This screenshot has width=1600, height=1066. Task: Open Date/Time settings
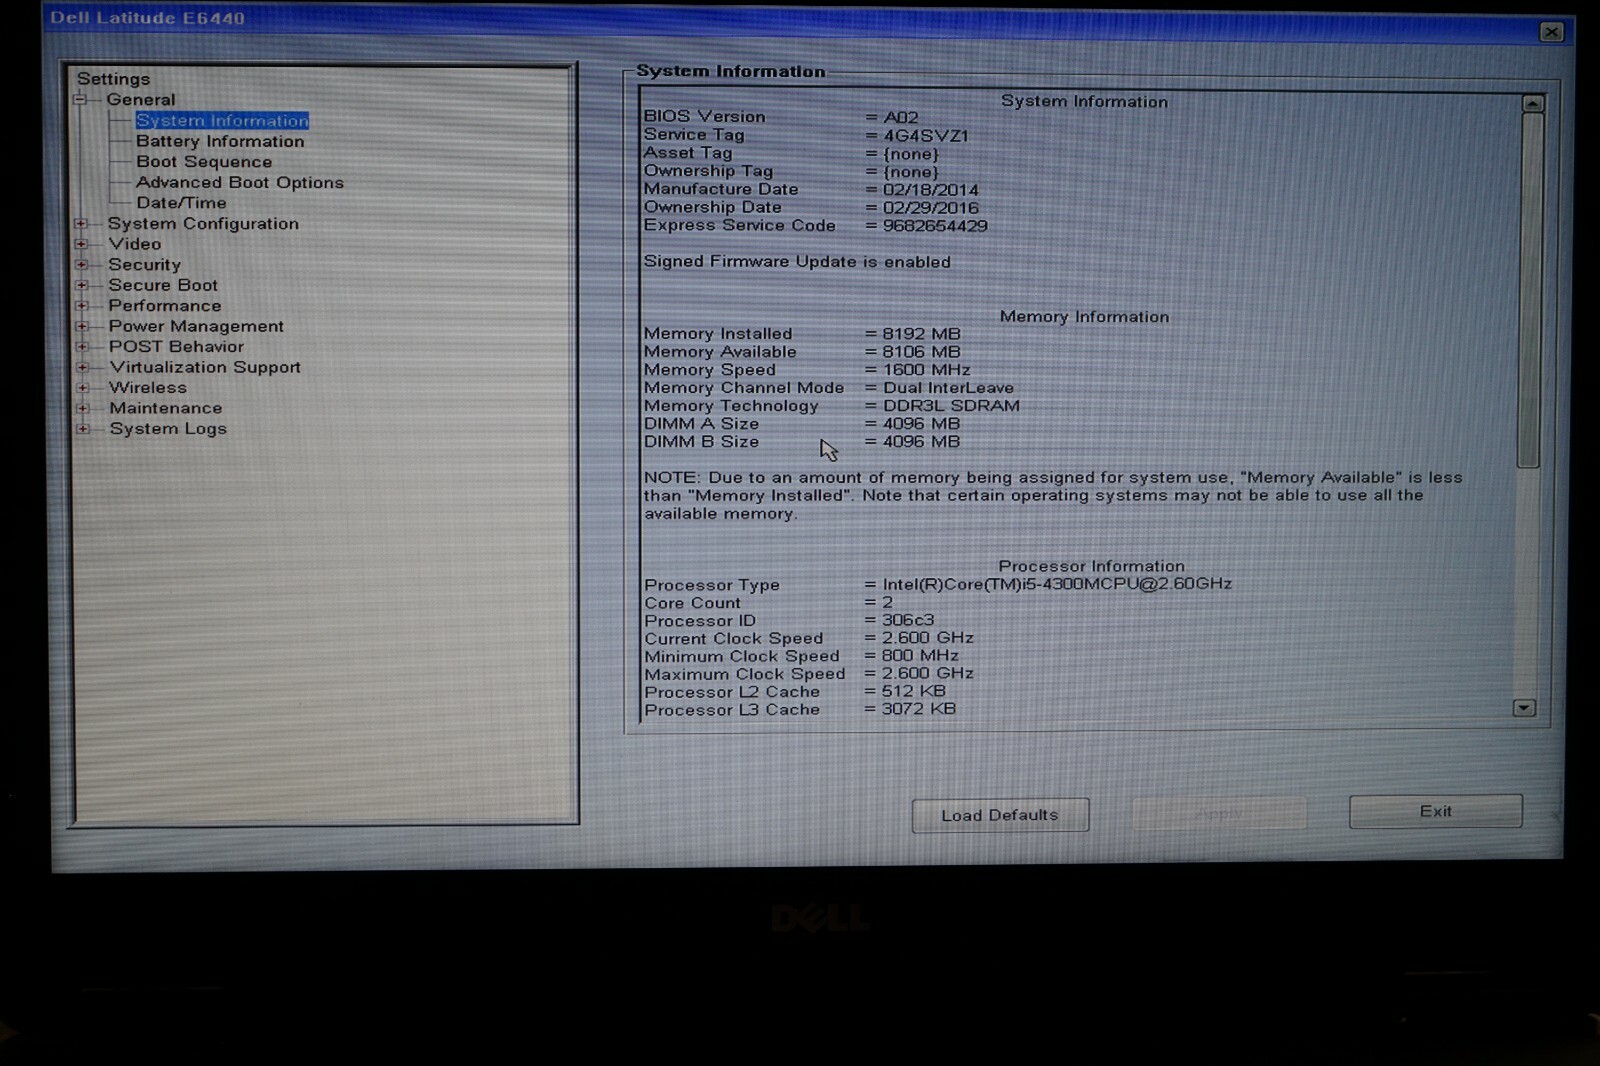181,203
